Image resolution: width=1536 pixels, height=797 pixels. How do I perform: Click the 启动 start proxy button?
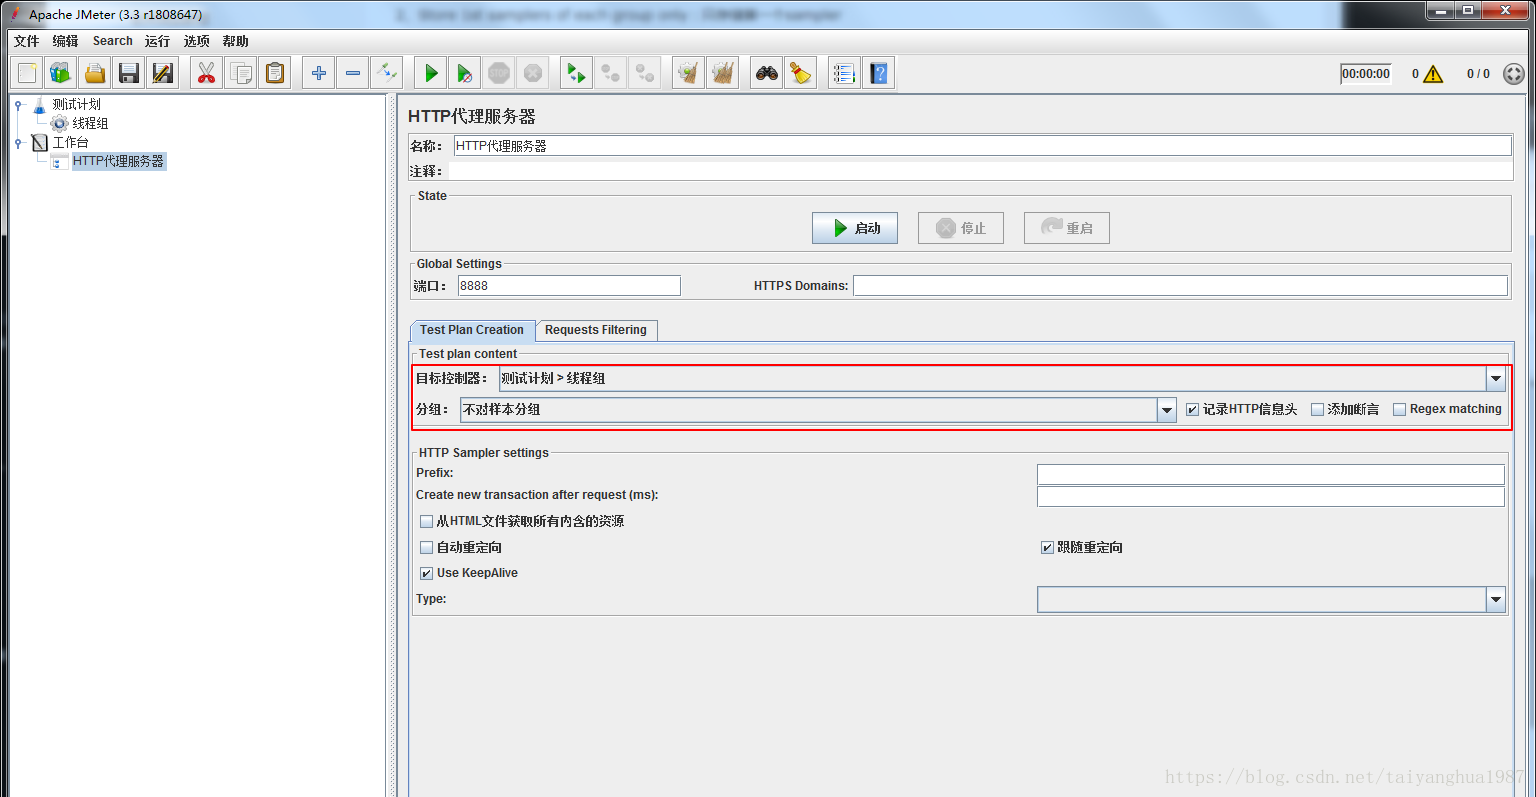[x=855, y=228]
